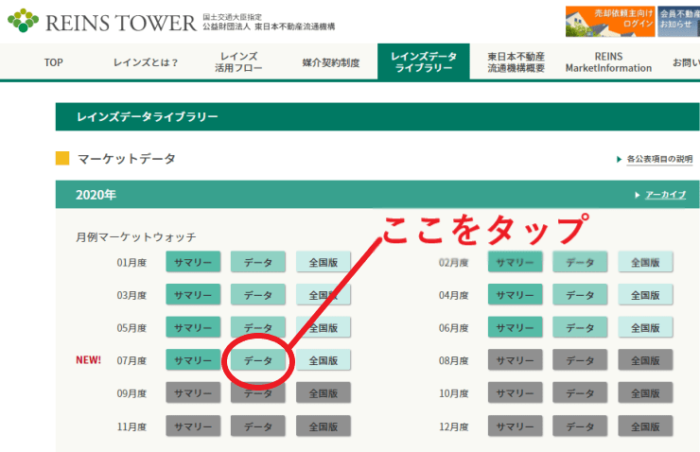The width and height of the screenshot is (700, 452).
Task: Click データ for 04月度
Action: [580, 295]
